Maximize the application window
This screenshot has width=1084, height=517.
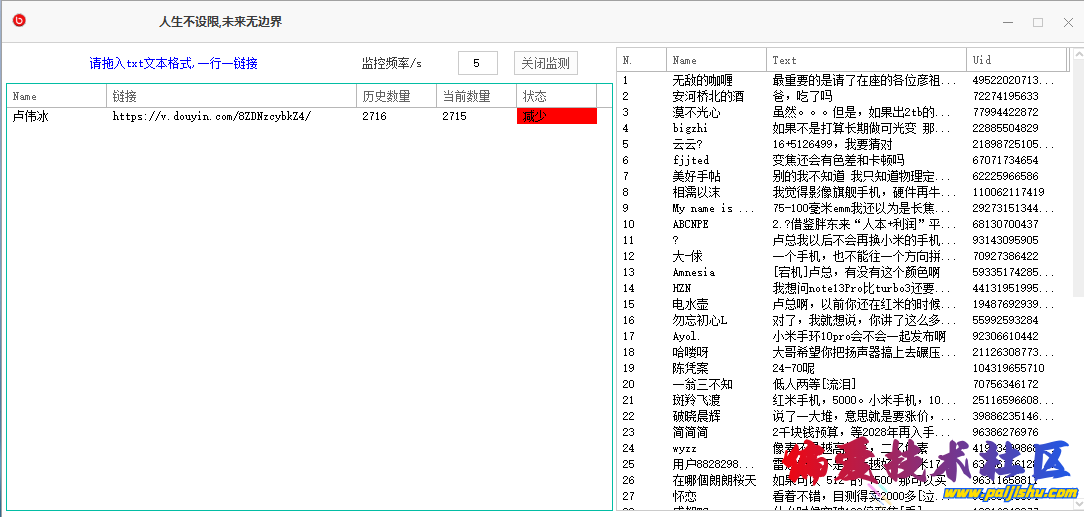(1038, 22)
